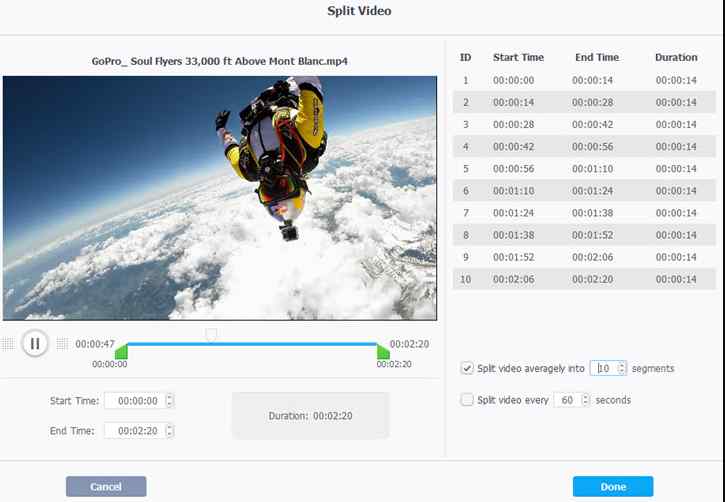Click the segments count input field
725x502 pixels.
coord(604,368)
